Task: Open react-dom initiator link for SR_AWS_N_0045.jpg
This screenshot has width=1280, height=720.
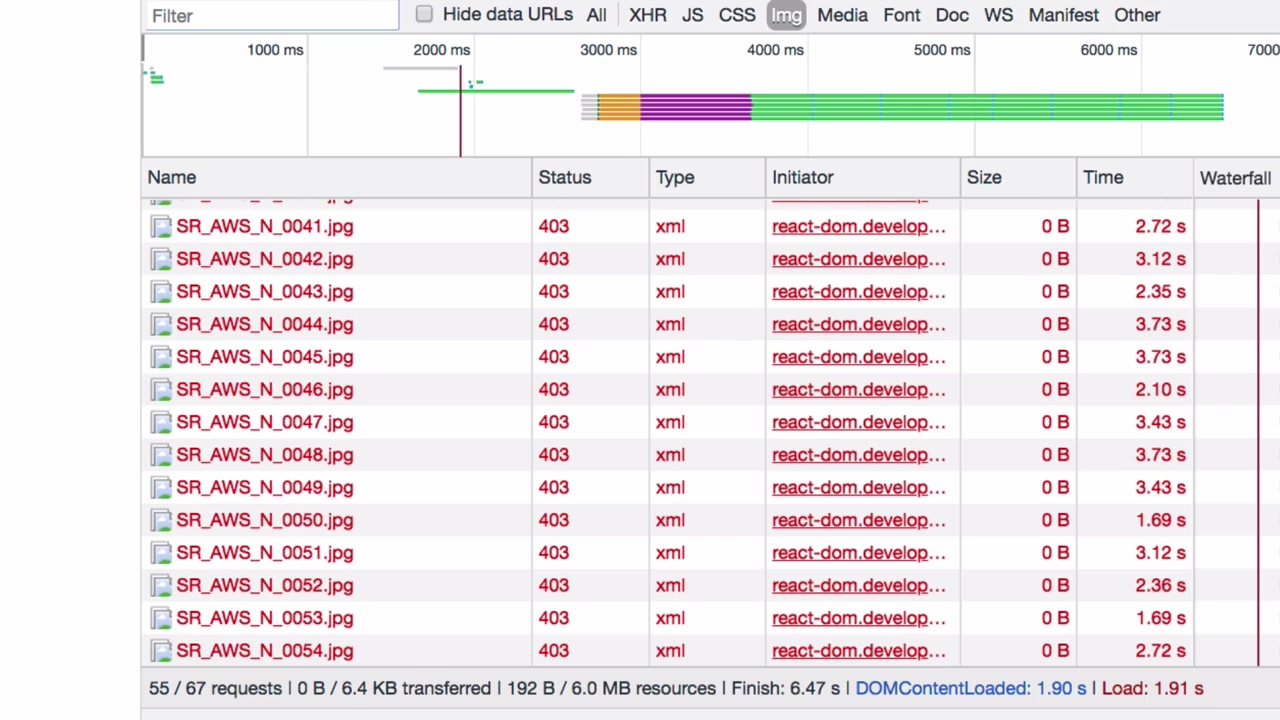Action: tap(858, 357)
